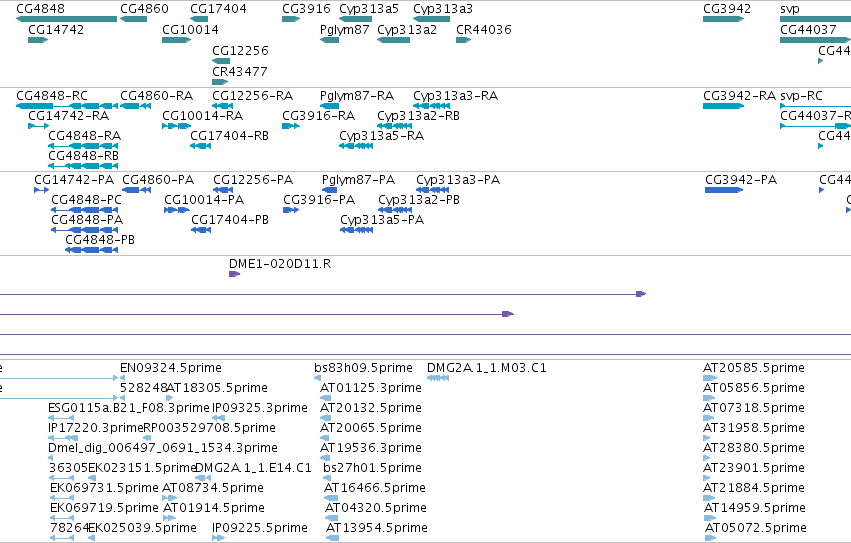Click EST EN09324.5prime

123,378
